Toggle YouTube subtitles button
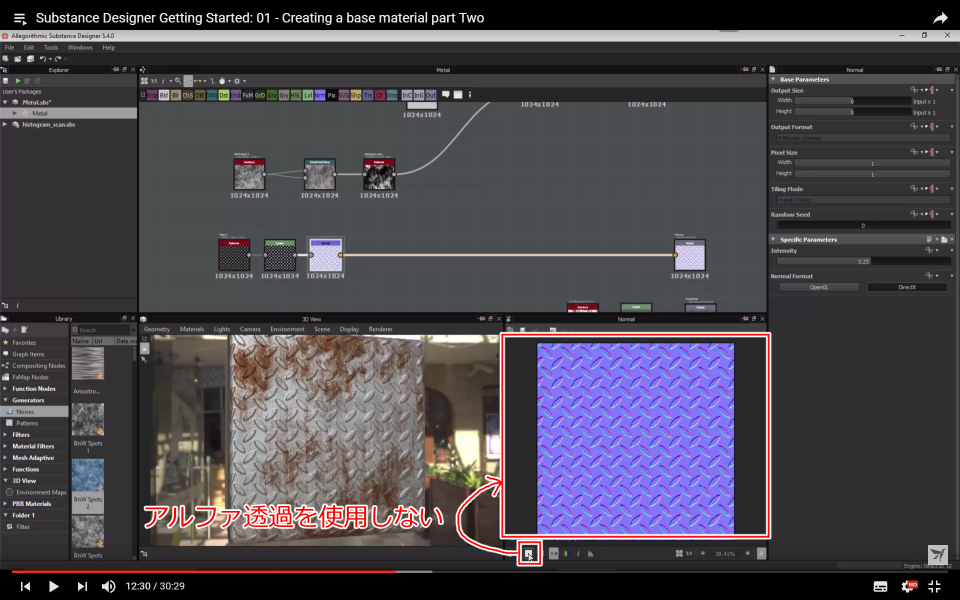Viewport: 960px width, 600px height. [x=880, y=587]
